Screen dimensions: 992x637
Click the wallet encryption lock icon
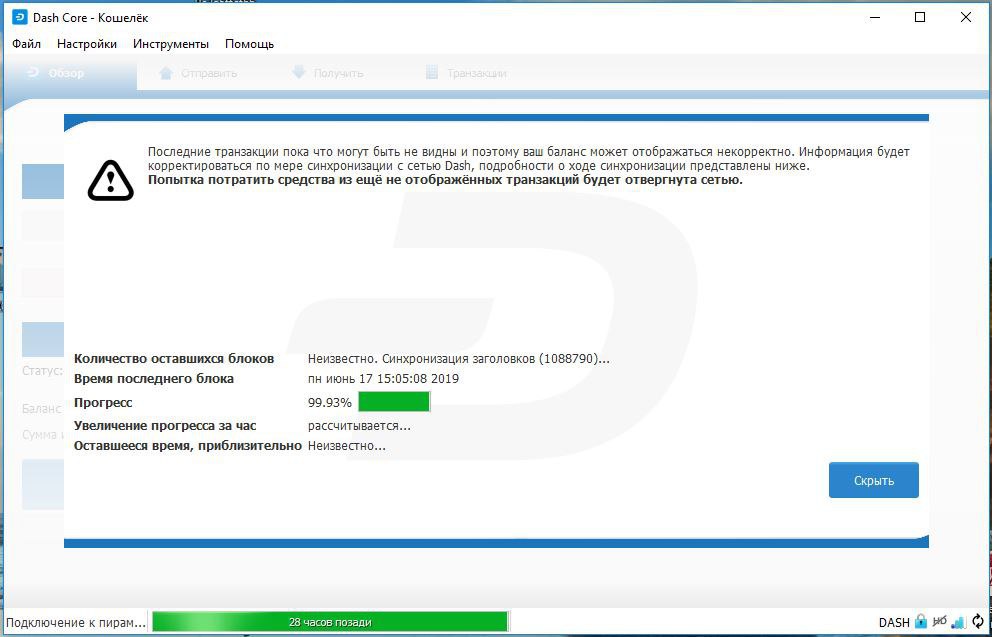(x=921, y=621)
